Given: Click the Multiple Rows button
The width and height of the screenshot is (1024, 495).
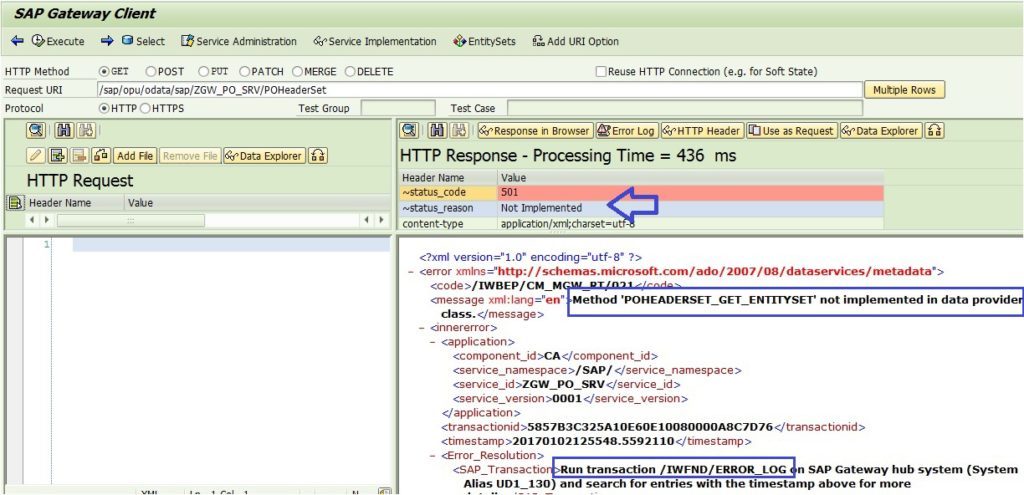Looking at the screenshot, I should pos(904,90).
